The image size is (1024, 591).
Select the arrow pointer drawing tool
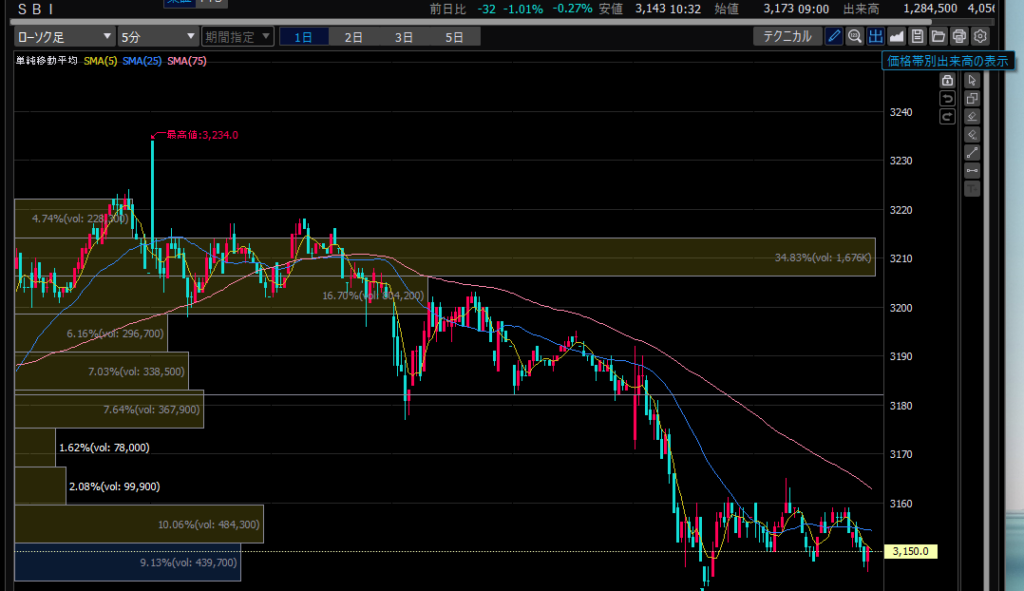click(x=972, y=80)
